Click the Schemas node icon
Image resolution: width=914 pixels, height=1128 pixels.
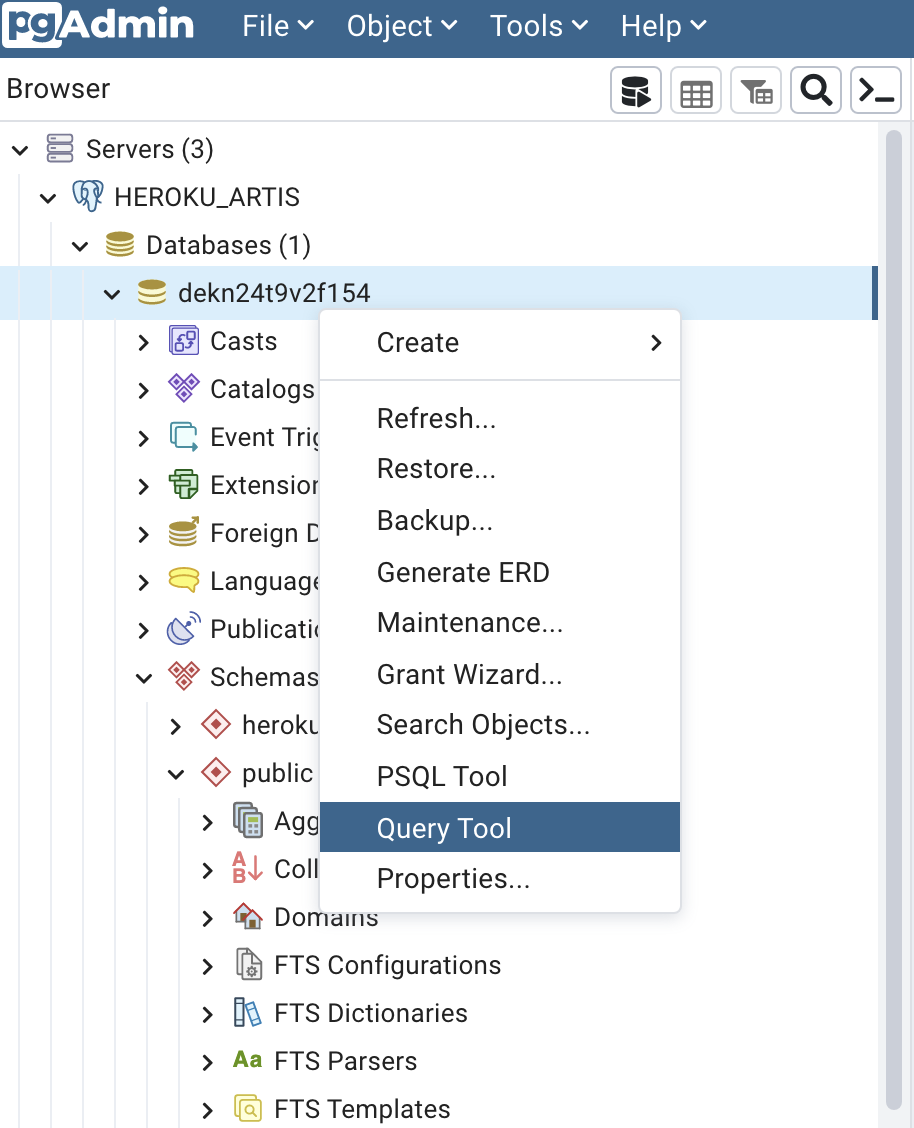coord(184,676)
